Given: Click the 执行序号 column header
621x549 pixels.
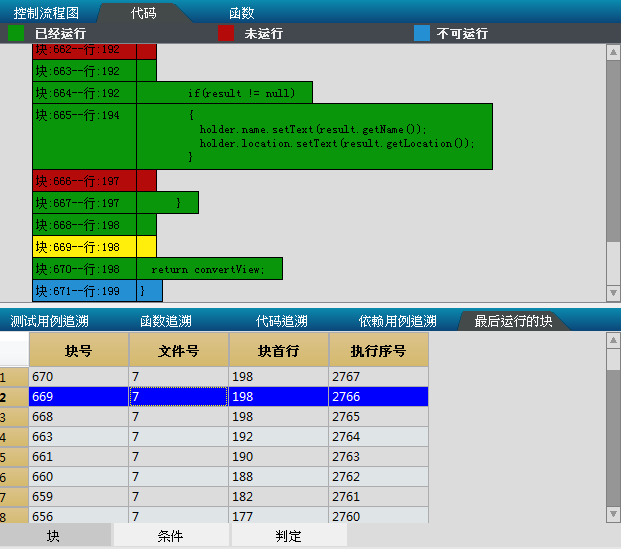Looking at the screenshot, I should pos(379,350).
